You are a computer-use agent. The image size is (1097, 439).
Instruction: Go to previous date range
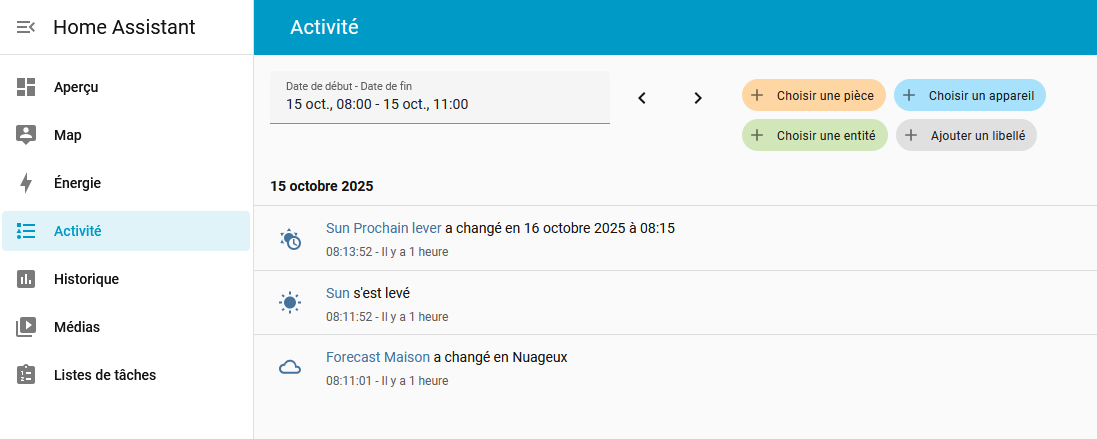[x=642, y=98]
